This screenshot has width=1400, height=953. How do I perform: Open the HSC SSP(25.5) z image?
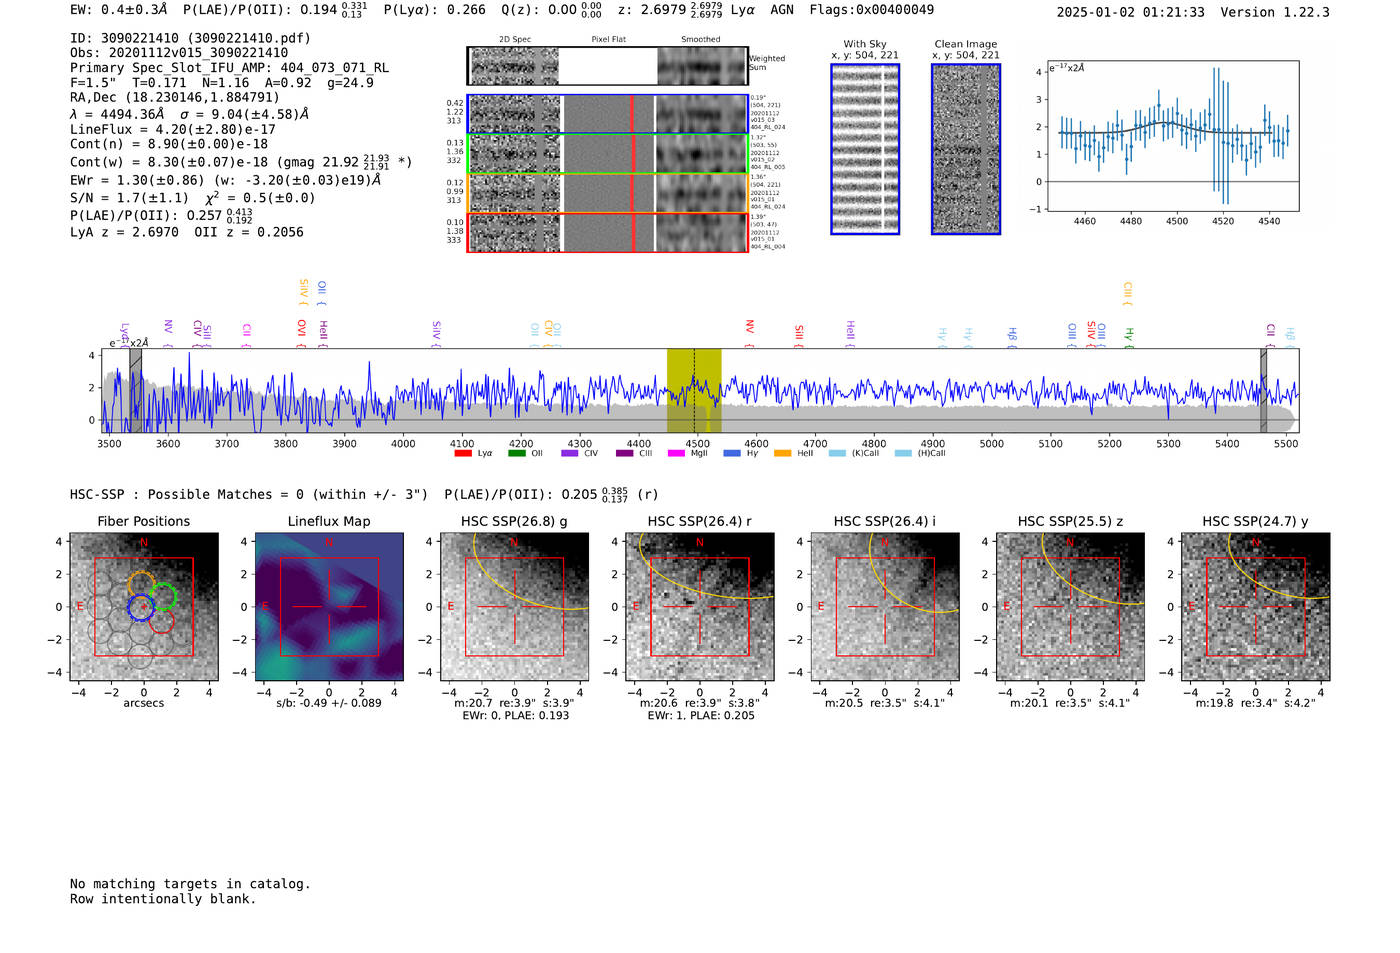click(1070, 607)
